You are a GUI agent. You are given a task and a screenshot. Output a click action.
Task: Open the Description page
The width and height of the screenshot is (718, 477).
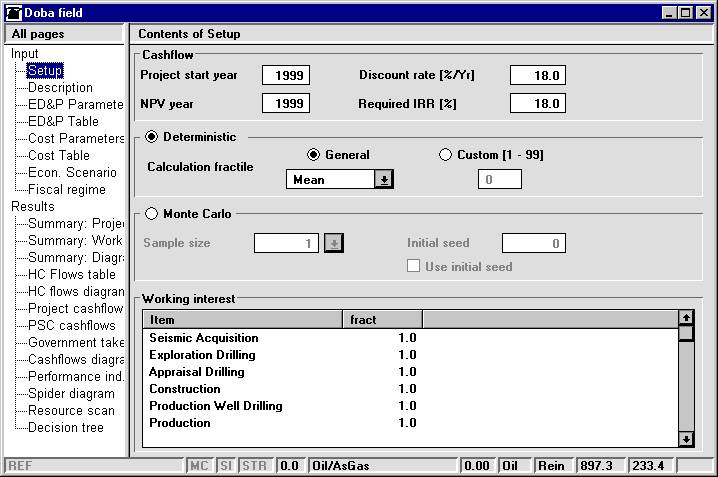coord(60,87)
